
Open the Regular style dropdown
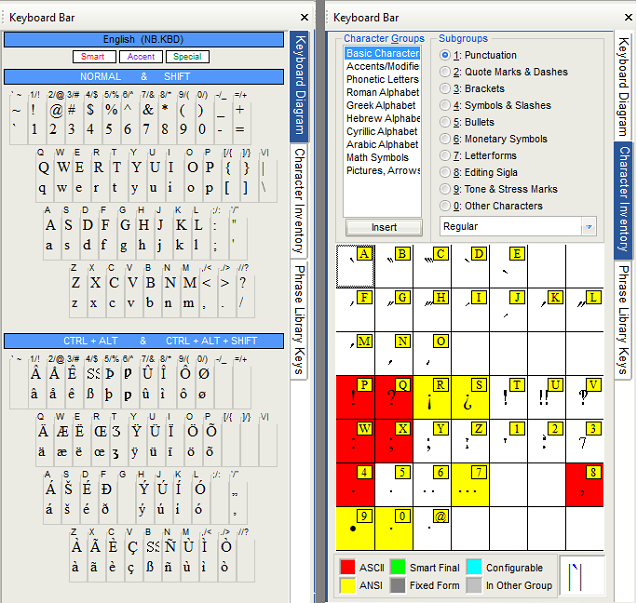(x=588, y=227)
